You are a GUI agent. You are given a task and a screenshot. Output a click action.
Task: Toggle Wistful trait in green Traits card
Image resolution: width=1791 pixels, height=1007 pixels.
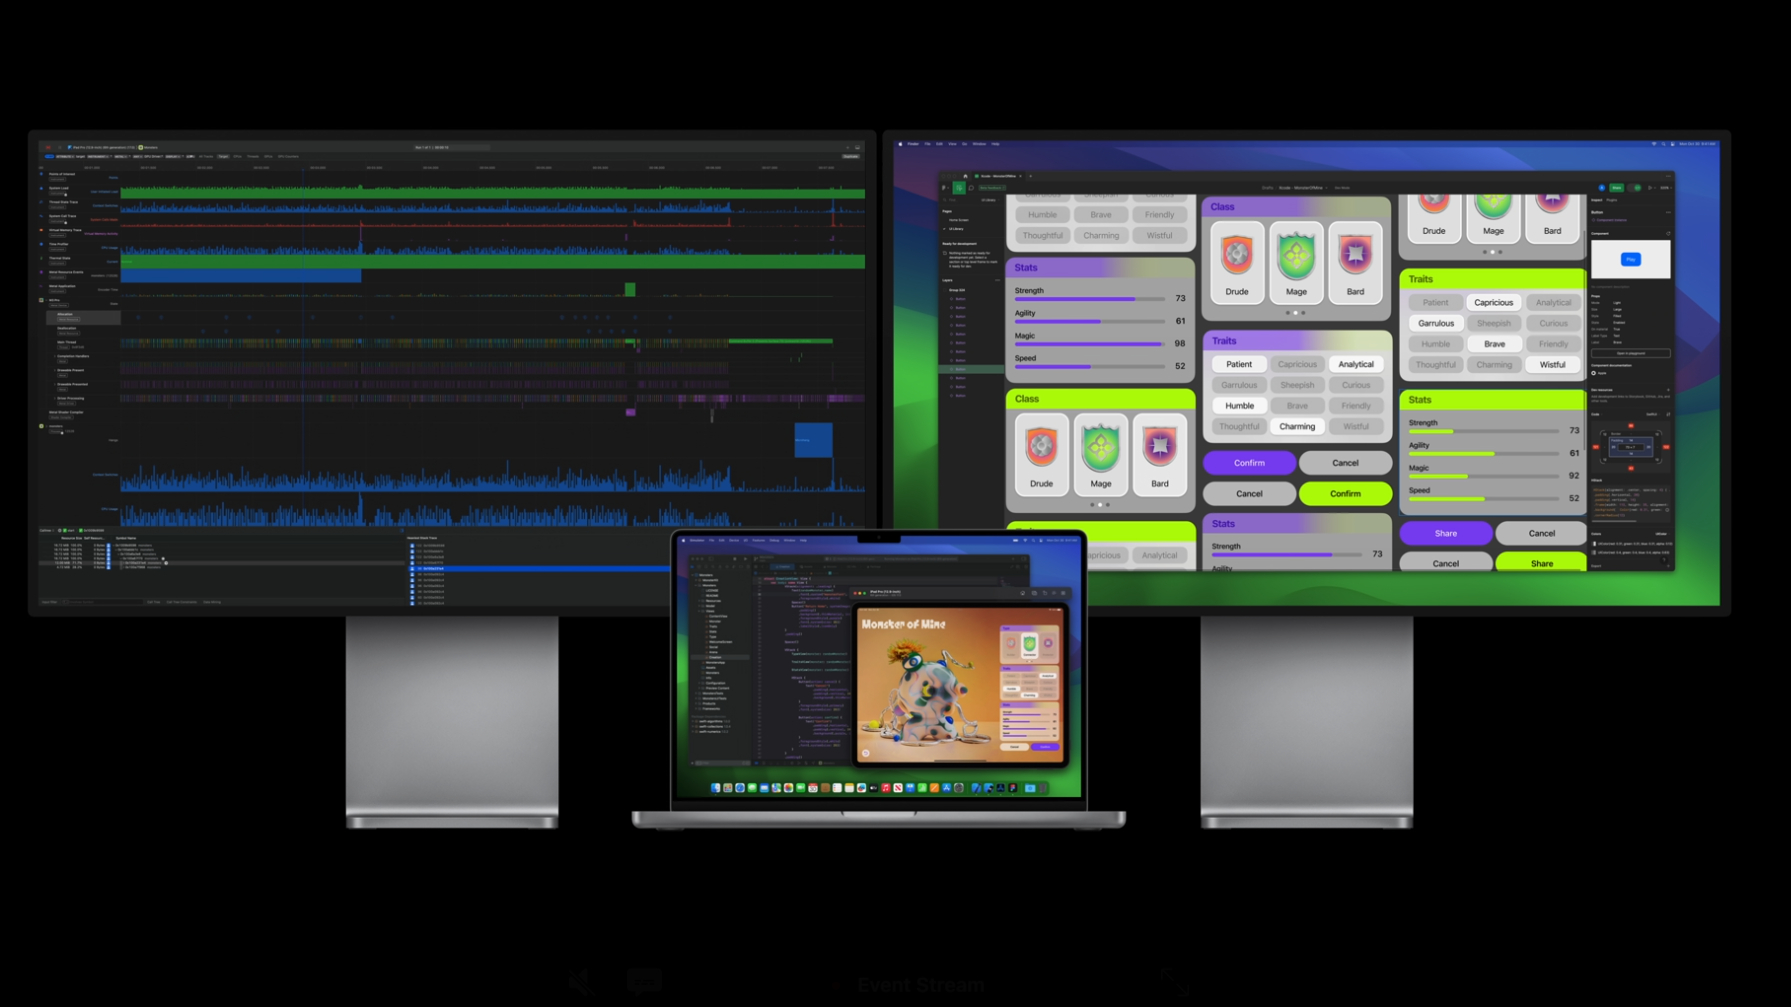tap(1552, 365)
